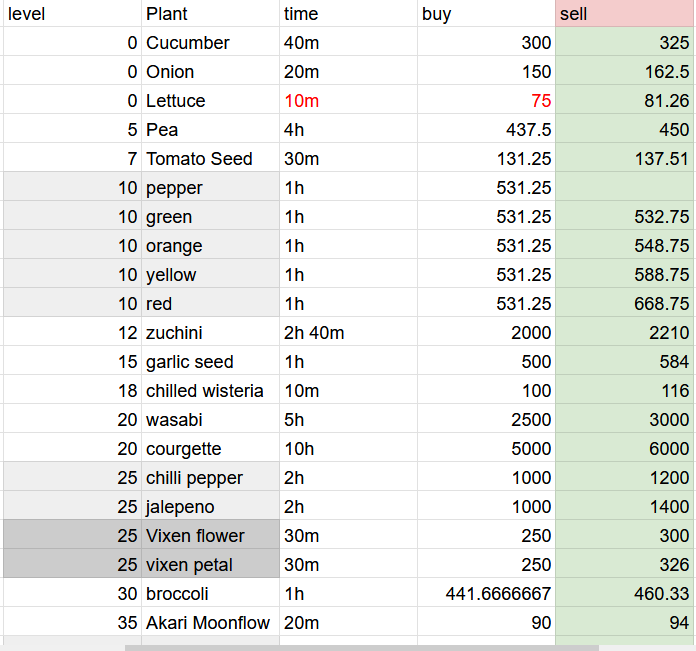Viewport: 696px width, 651px height.
Task: Click the 6000 sell cell for courgette
Action: 625,449
